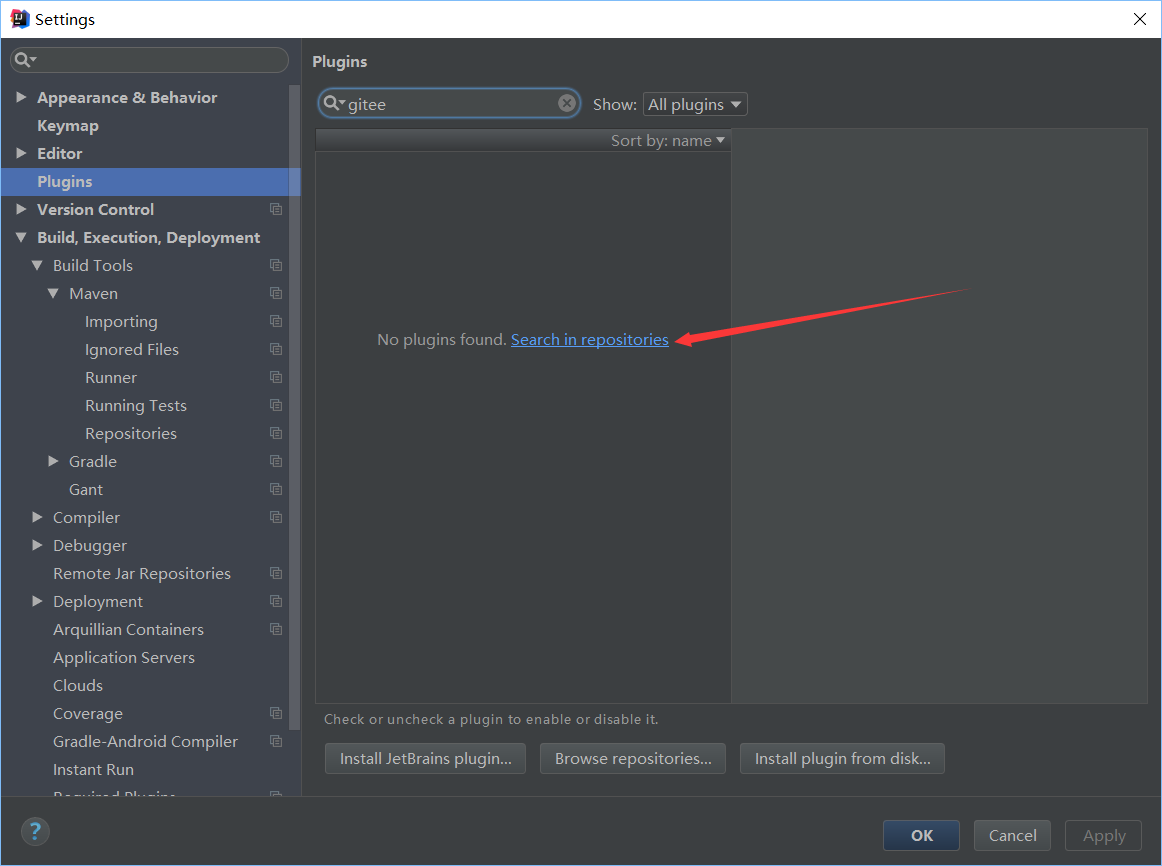The height and width of the screenshot is (866, 1162).
Task: Open the Importing settings under Maven
Action: [x=121, y=322]
